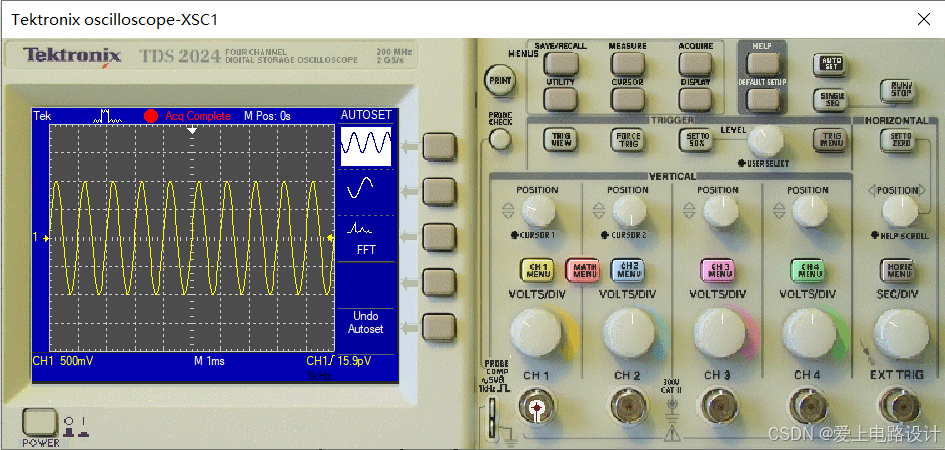Click the white trigger position marker above the waveform
This screenshot has height=450, width=945.
(192, 130)
